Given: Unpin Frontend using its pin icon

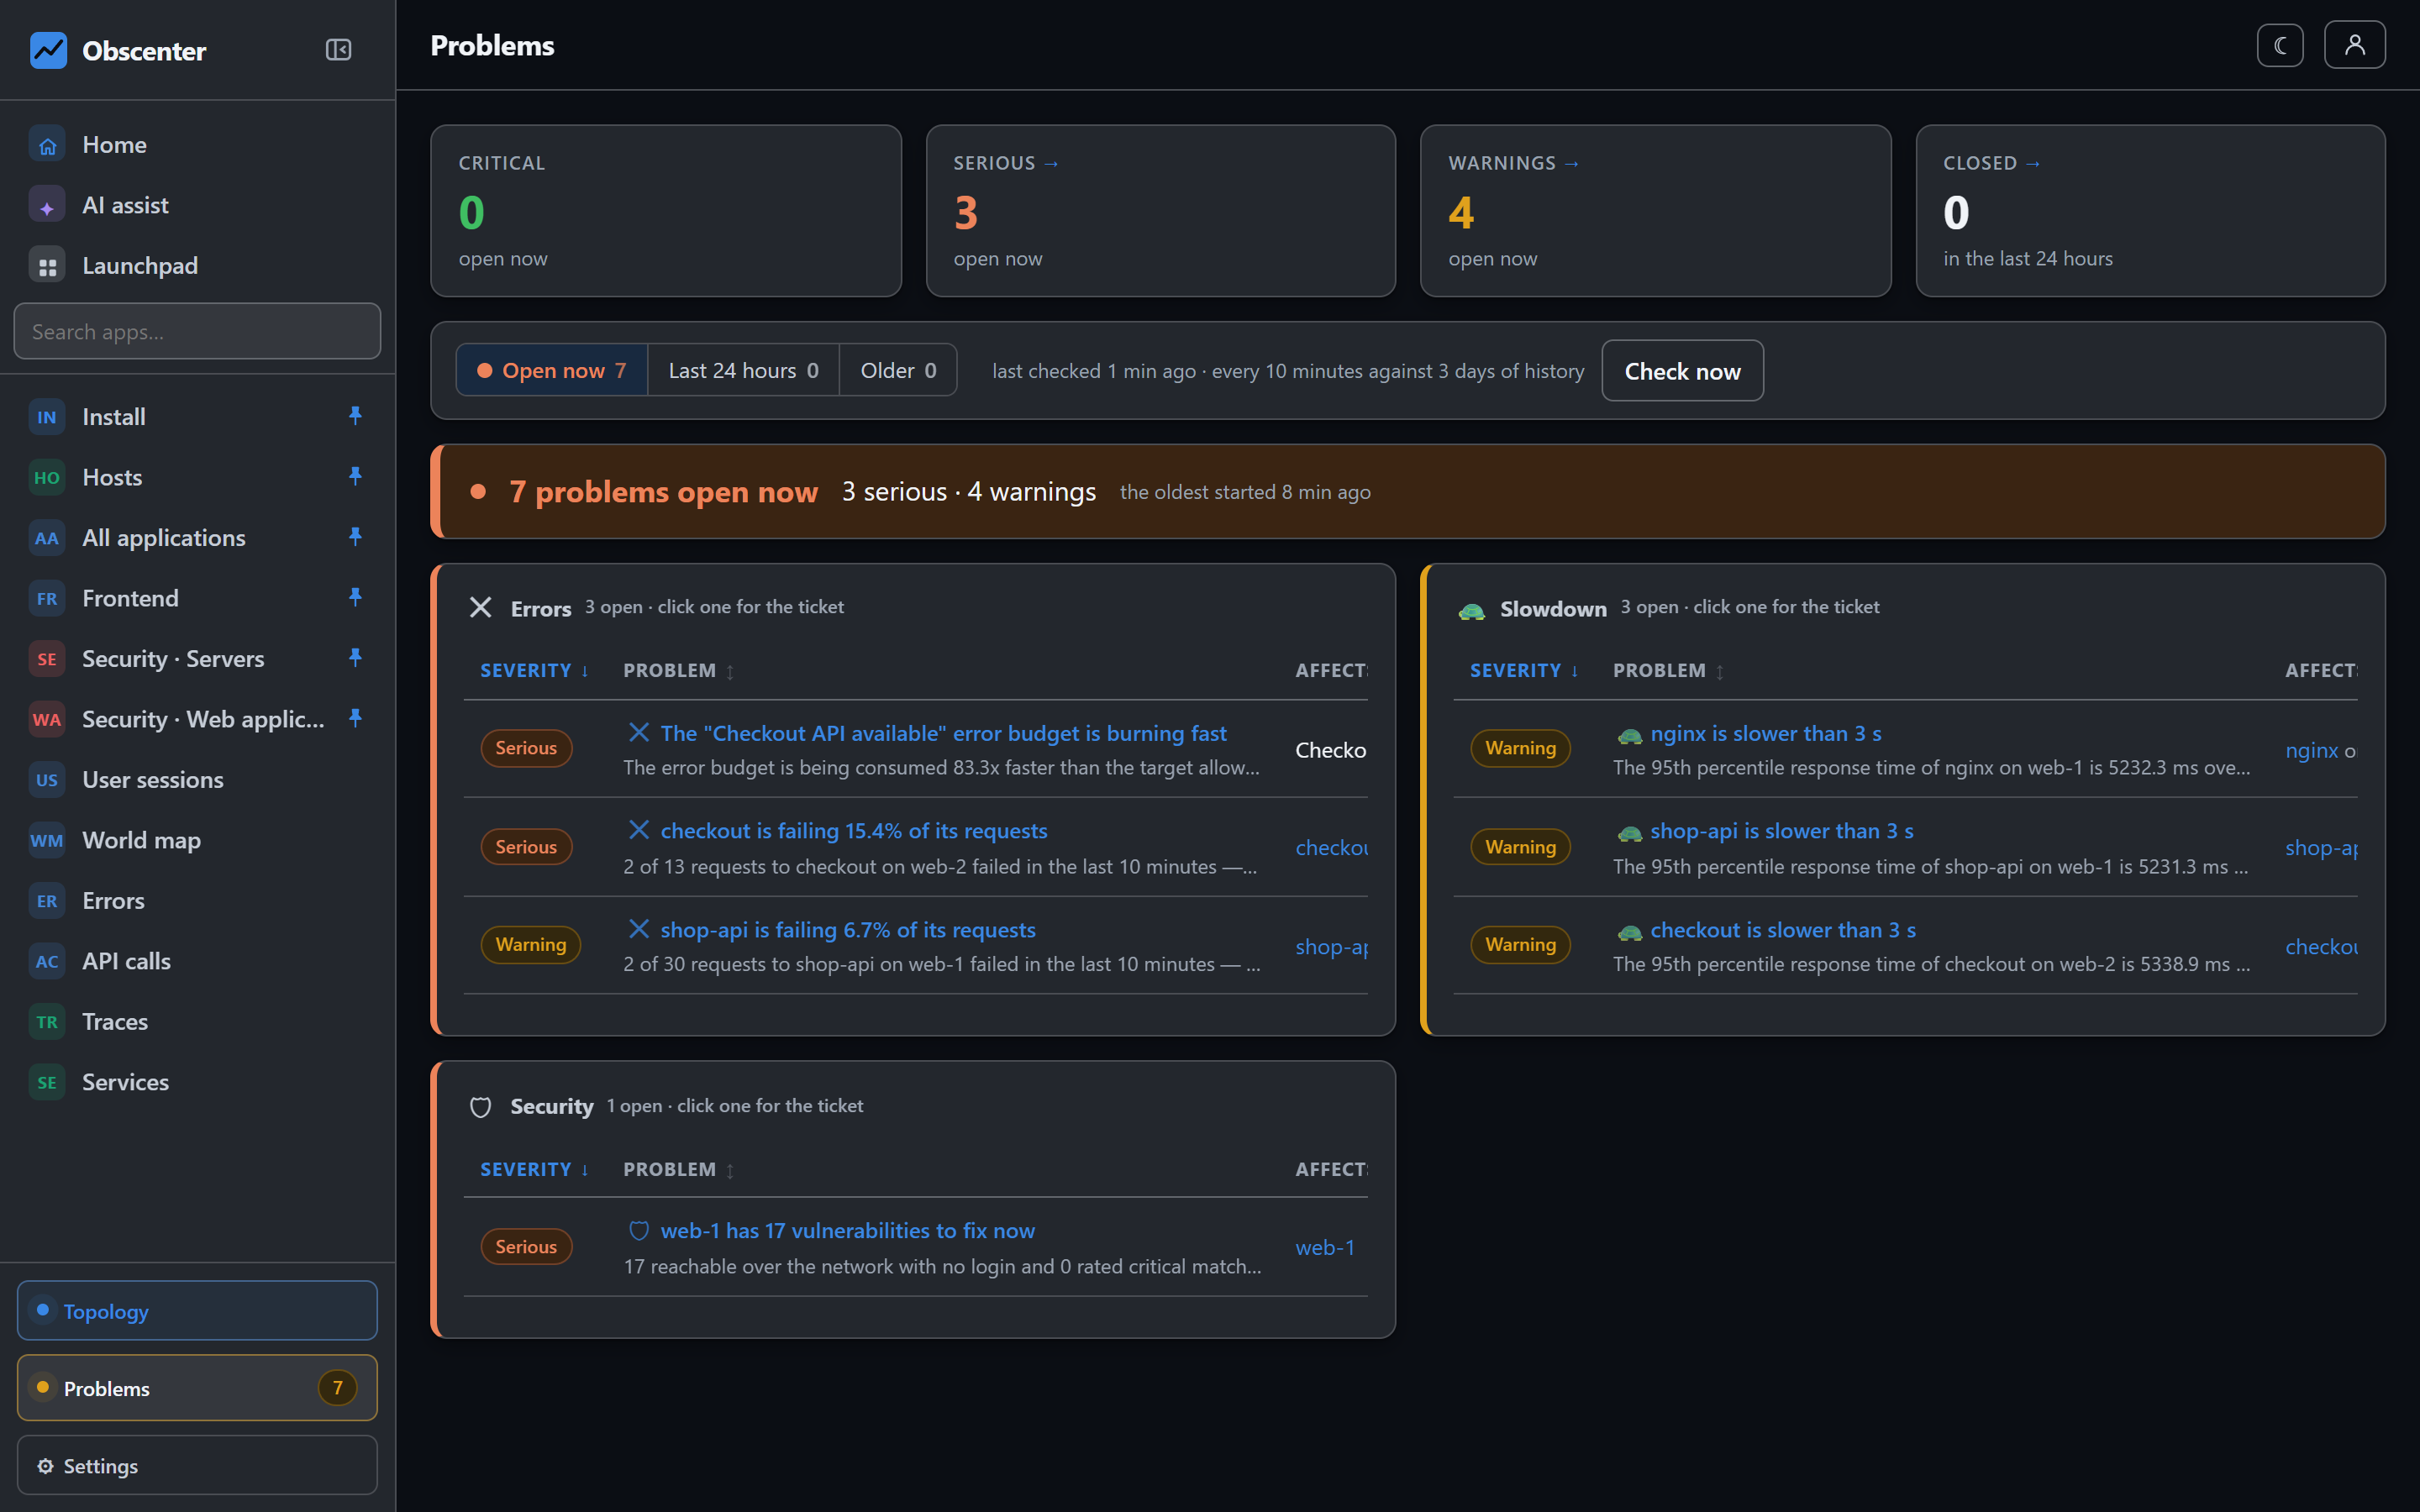Looking at the screenshot, I should (355, 598).
